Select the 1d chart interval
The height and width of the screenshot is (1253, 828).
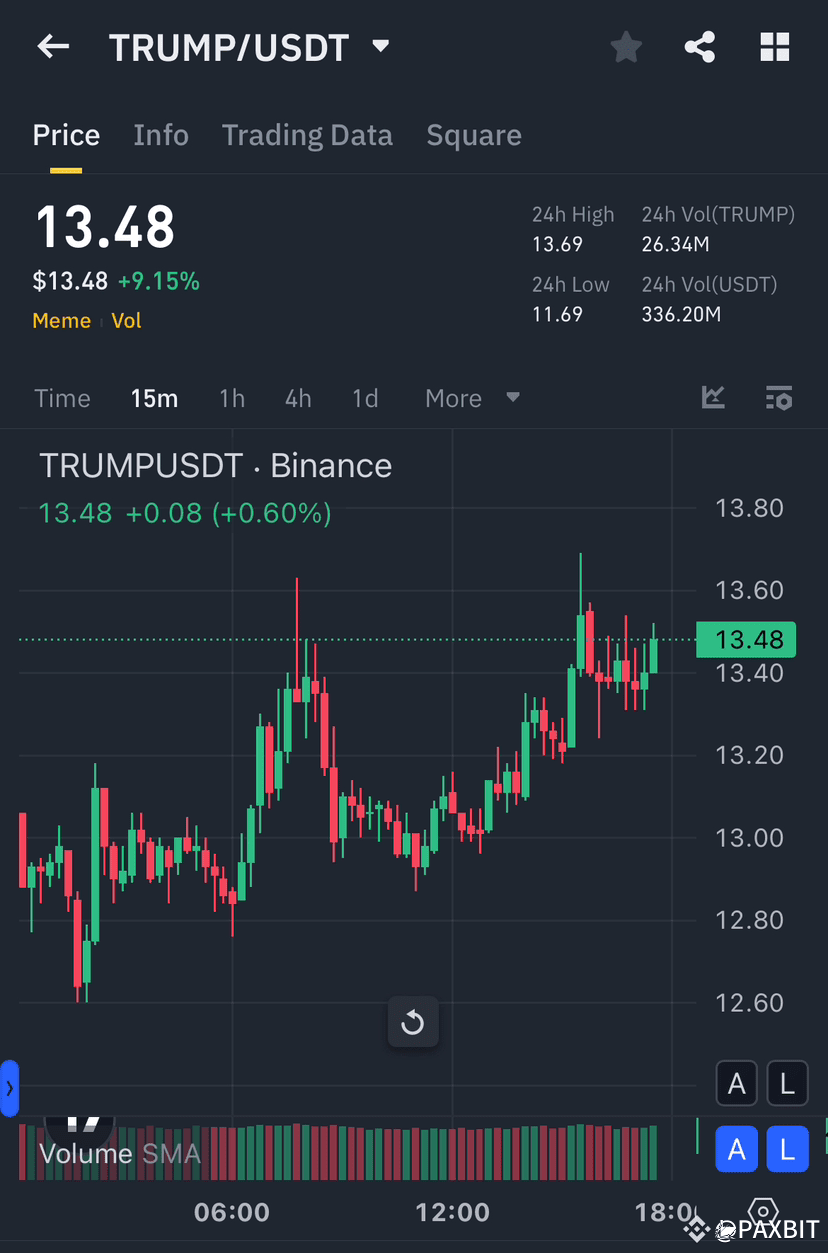[365, 399]
